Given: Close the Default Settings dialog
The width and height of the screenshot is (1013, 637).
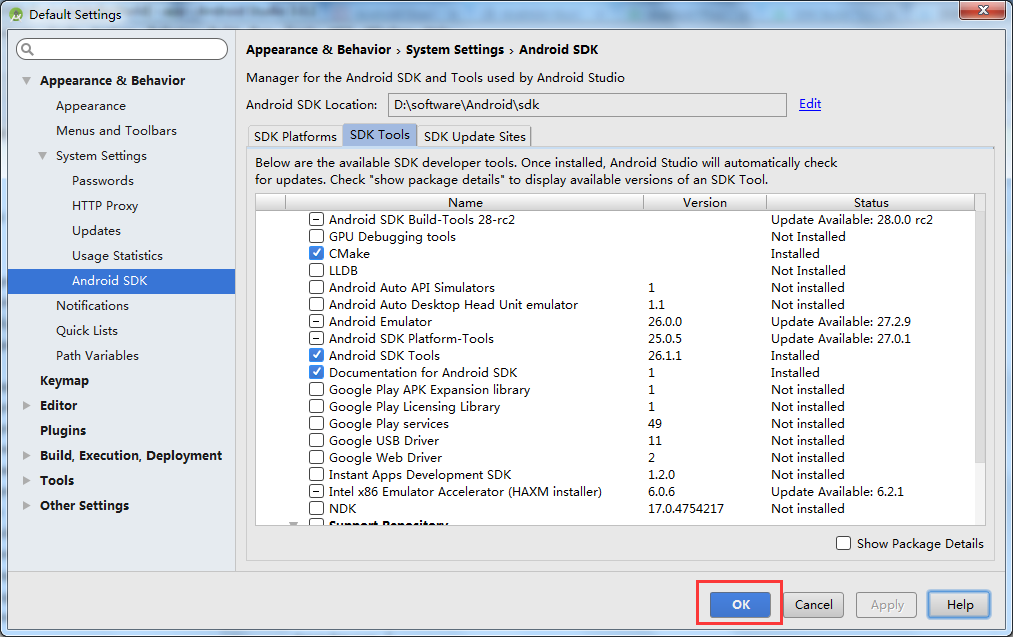Looking at the screenshot, I should click(983, 10).
